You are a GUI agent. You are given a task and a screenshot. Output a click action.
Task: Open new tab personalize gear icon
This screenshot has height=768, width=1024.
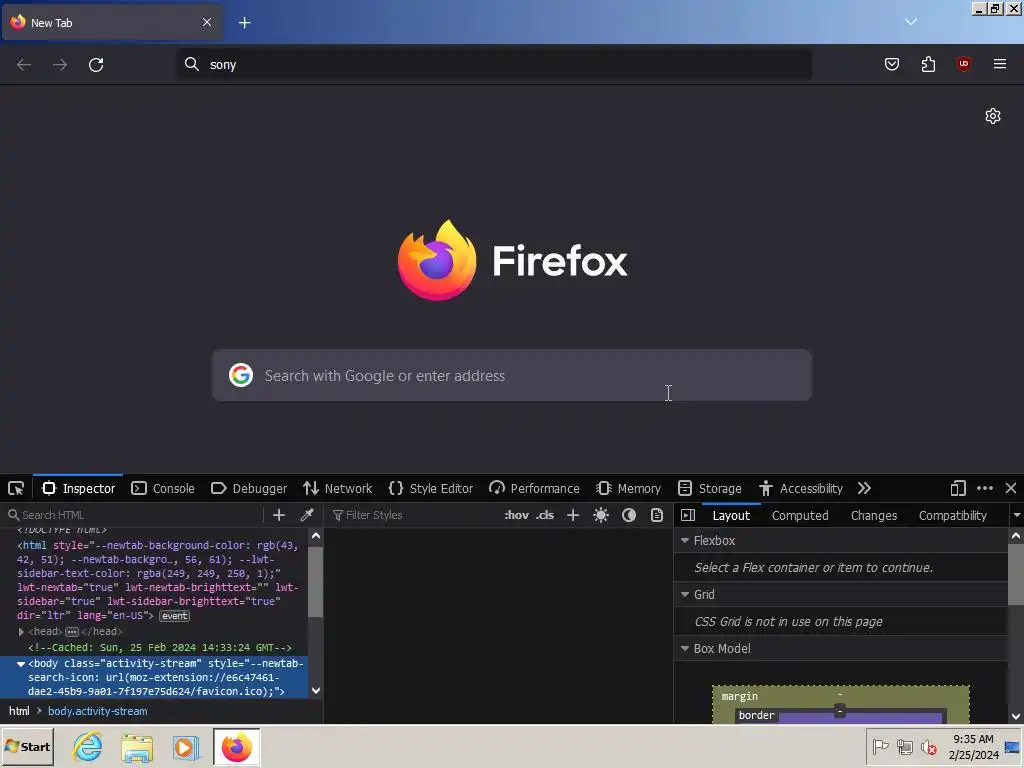pyautogui.click(x=993, y=116)
